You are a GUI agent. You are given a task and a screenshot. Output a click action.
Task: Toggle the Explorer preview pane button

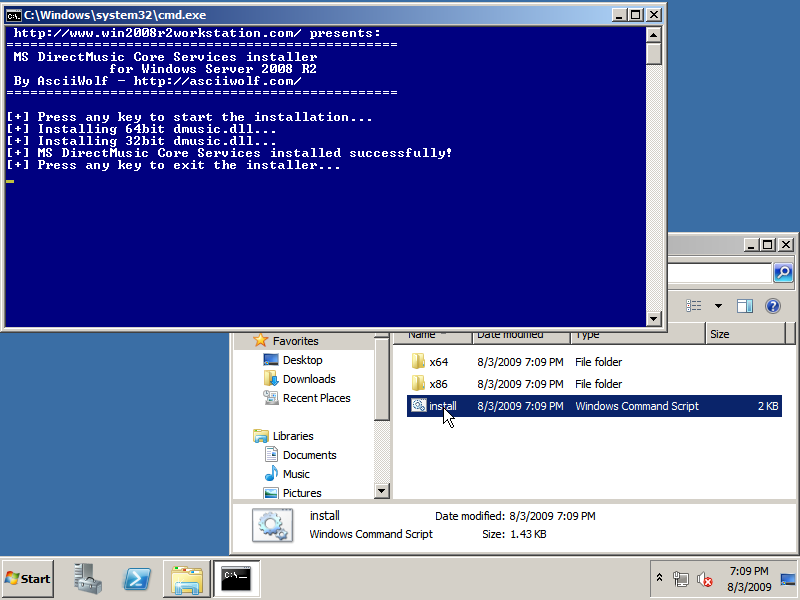click(x=745, y=306)
